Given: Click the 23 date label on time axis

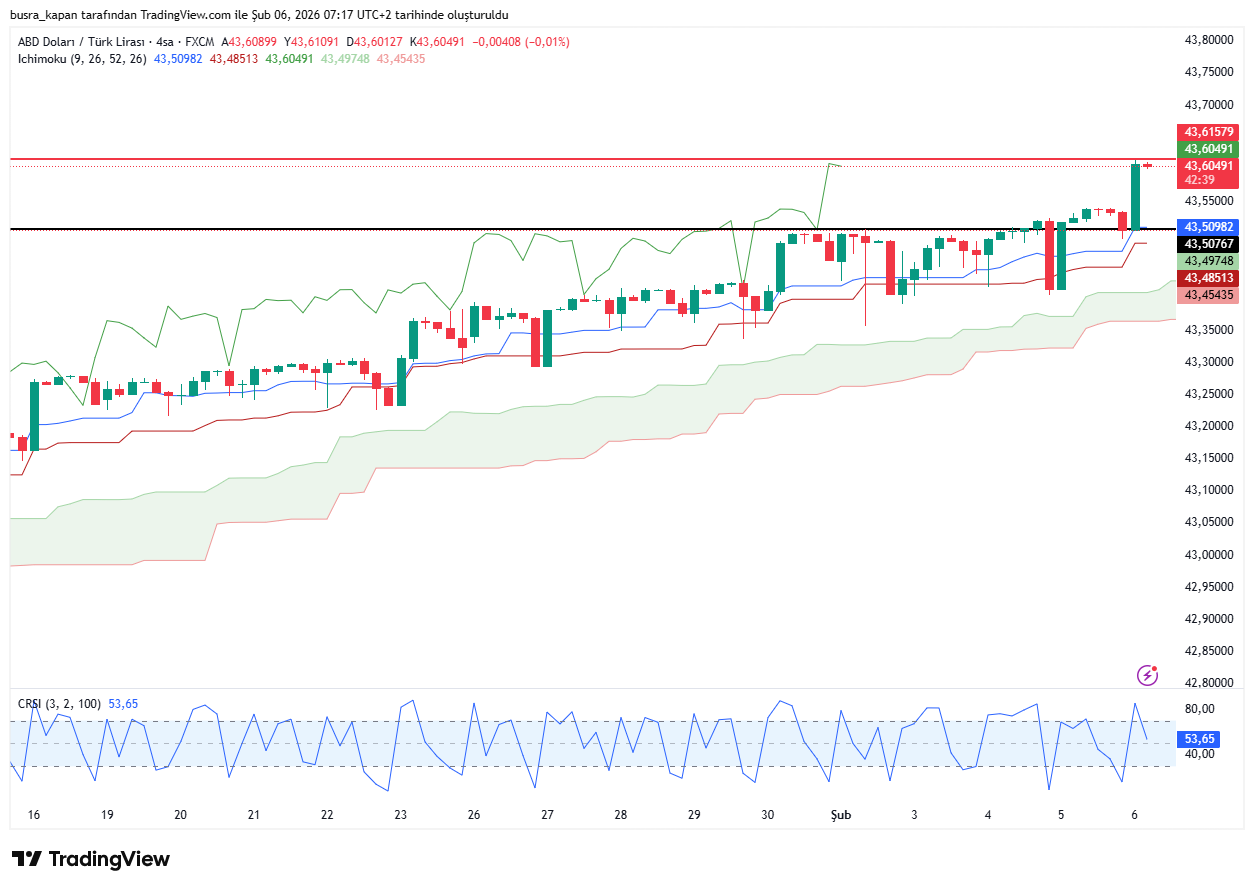Looking at the screenshot, I should pos(400,815).
